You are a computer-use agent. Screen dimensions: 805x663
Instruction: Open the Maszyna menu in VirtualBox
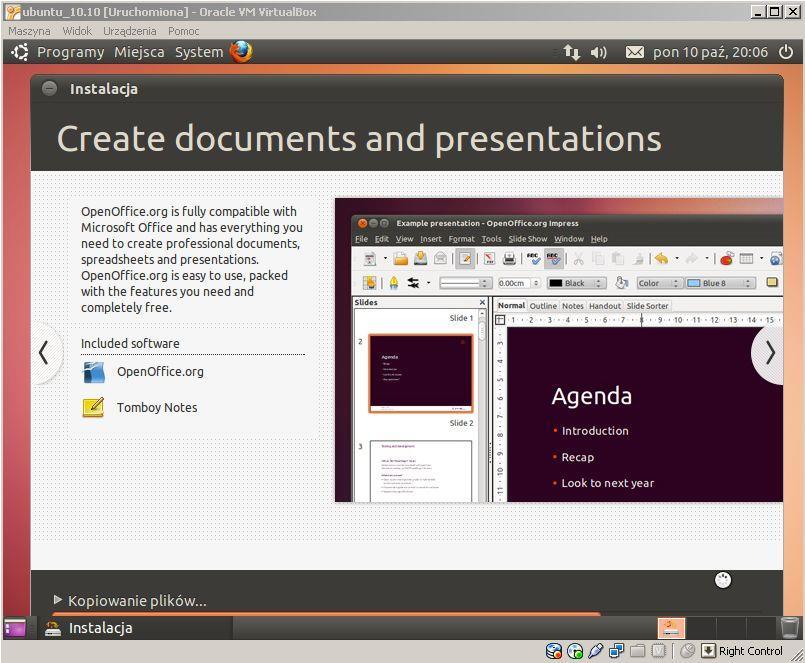tap(29, 31)
